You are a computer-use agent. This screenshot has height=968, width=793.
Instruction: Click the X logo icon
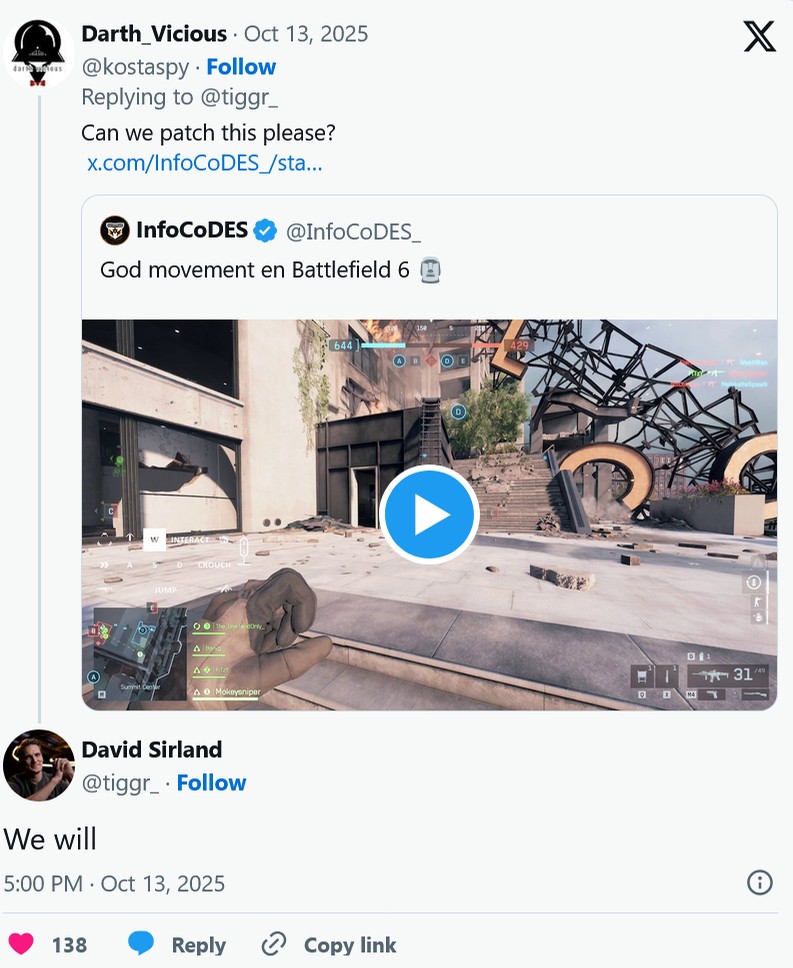[x=759, y=37]
